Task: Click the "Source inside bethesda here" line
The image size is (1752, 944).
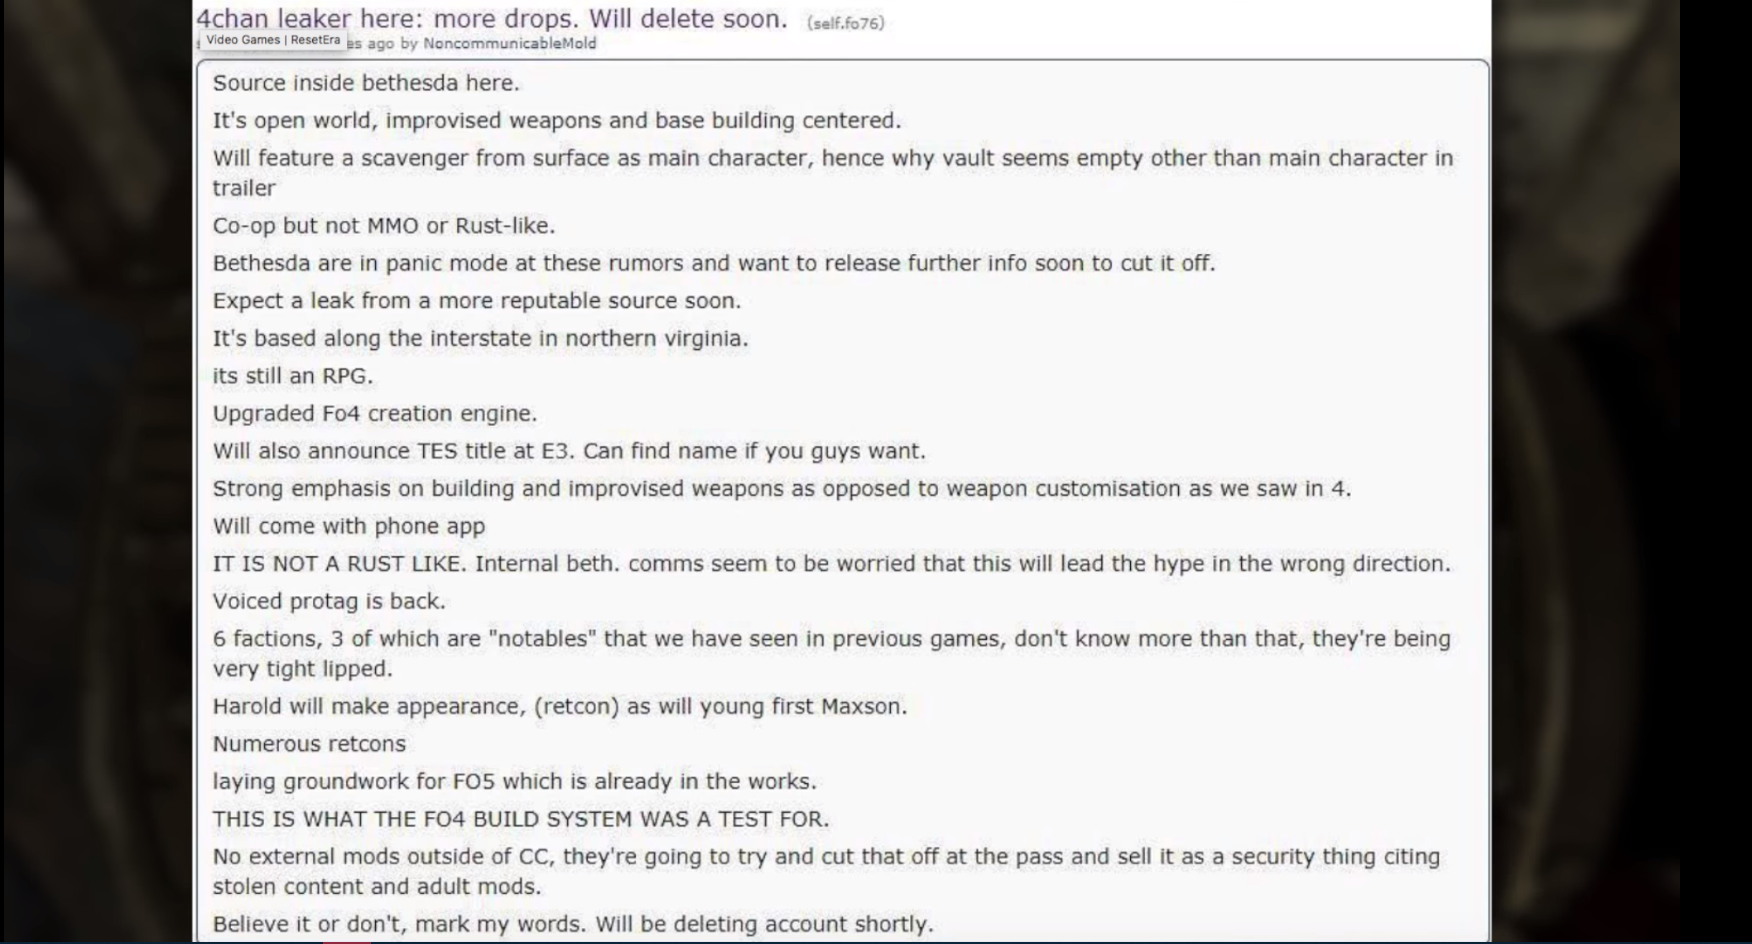Action: (366, 83)
